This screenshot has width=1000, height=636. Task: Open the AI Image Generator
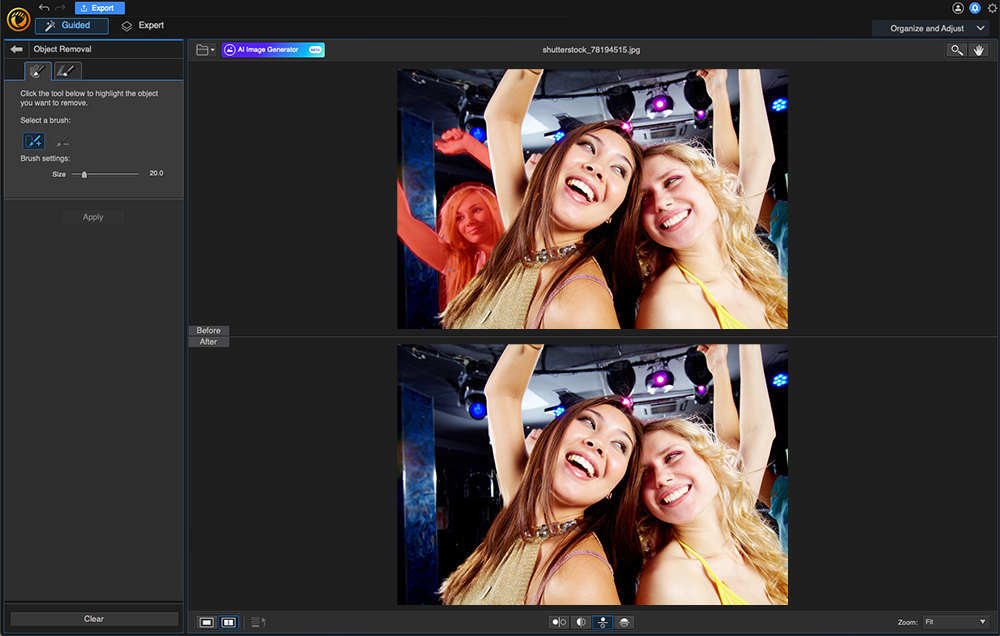tap(272, 48)
